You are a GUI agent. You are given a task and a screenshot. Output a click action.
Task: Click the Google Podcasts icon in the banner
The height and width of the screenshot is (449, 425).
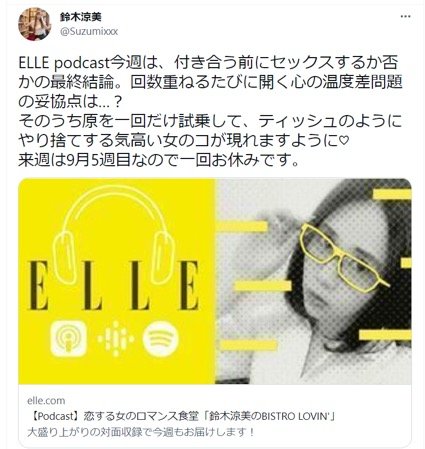coord(115,338)
